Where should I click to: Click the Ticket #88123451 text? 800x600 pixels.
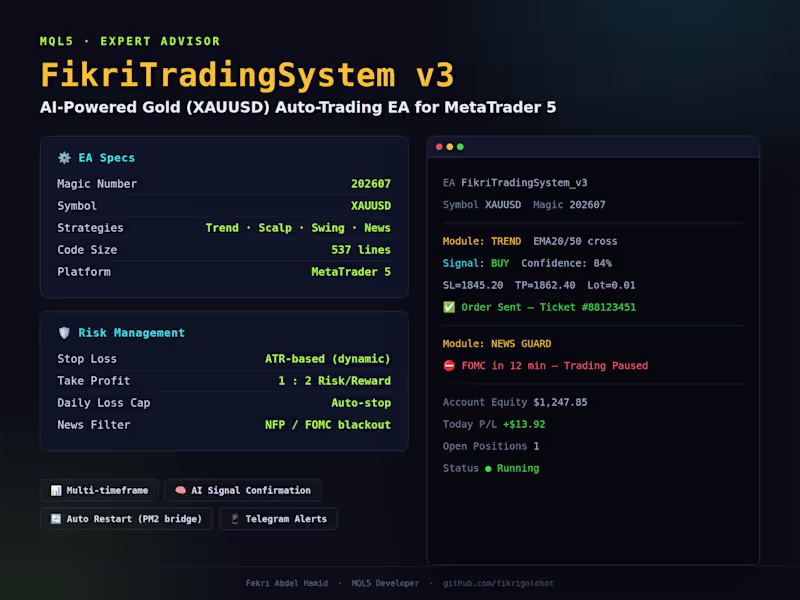[x=588, y=307]
